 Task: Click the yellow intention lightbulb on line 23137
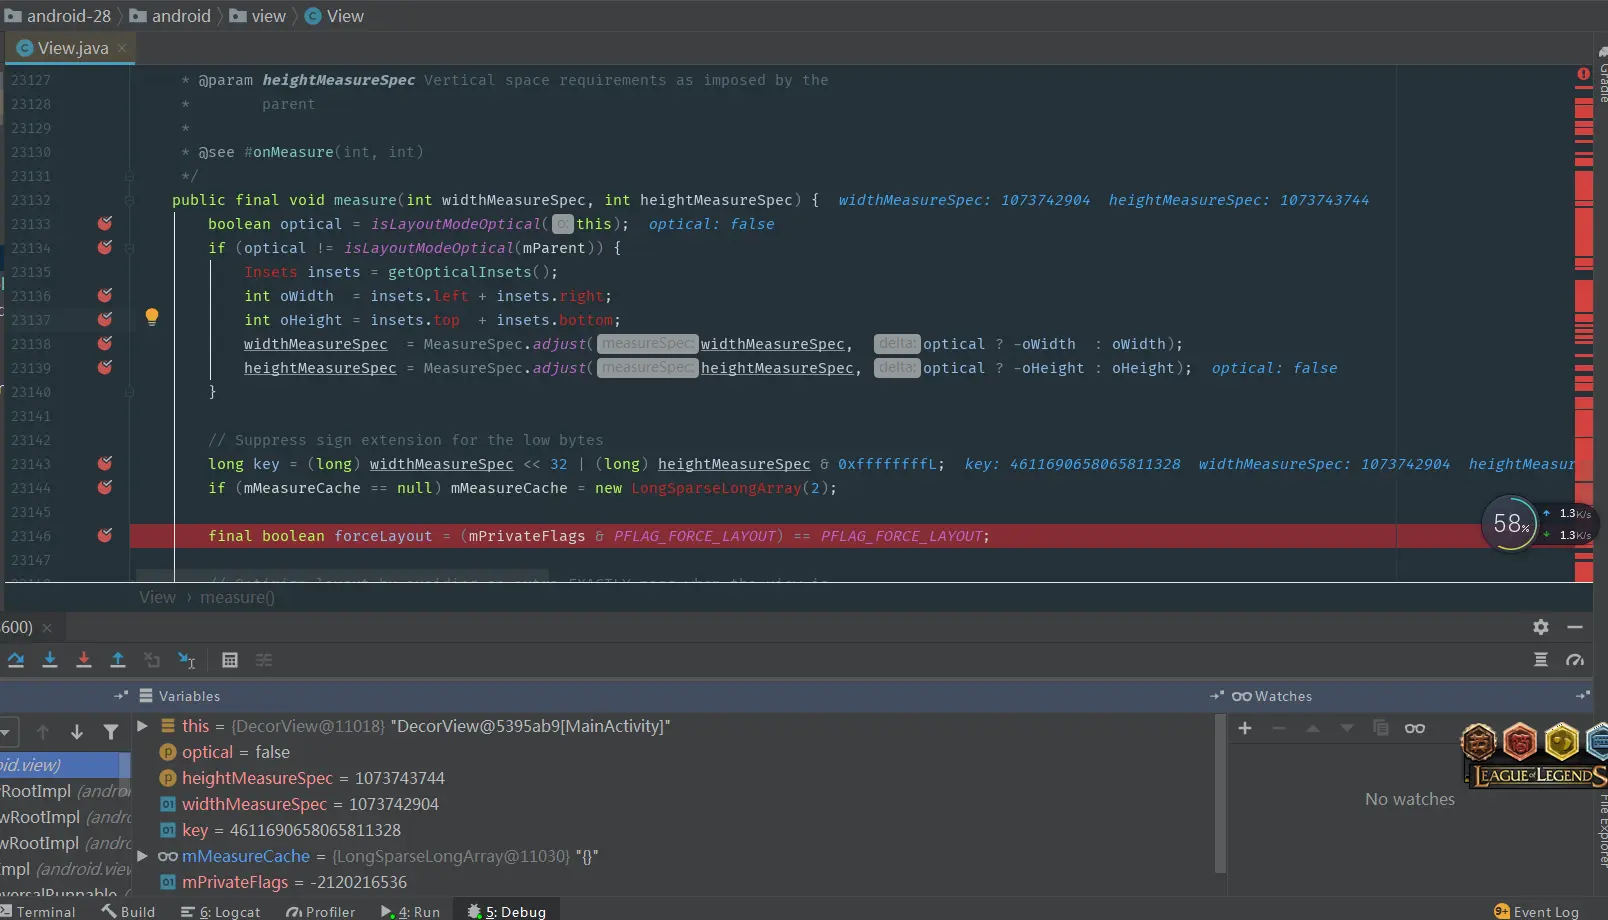[152, 317]
